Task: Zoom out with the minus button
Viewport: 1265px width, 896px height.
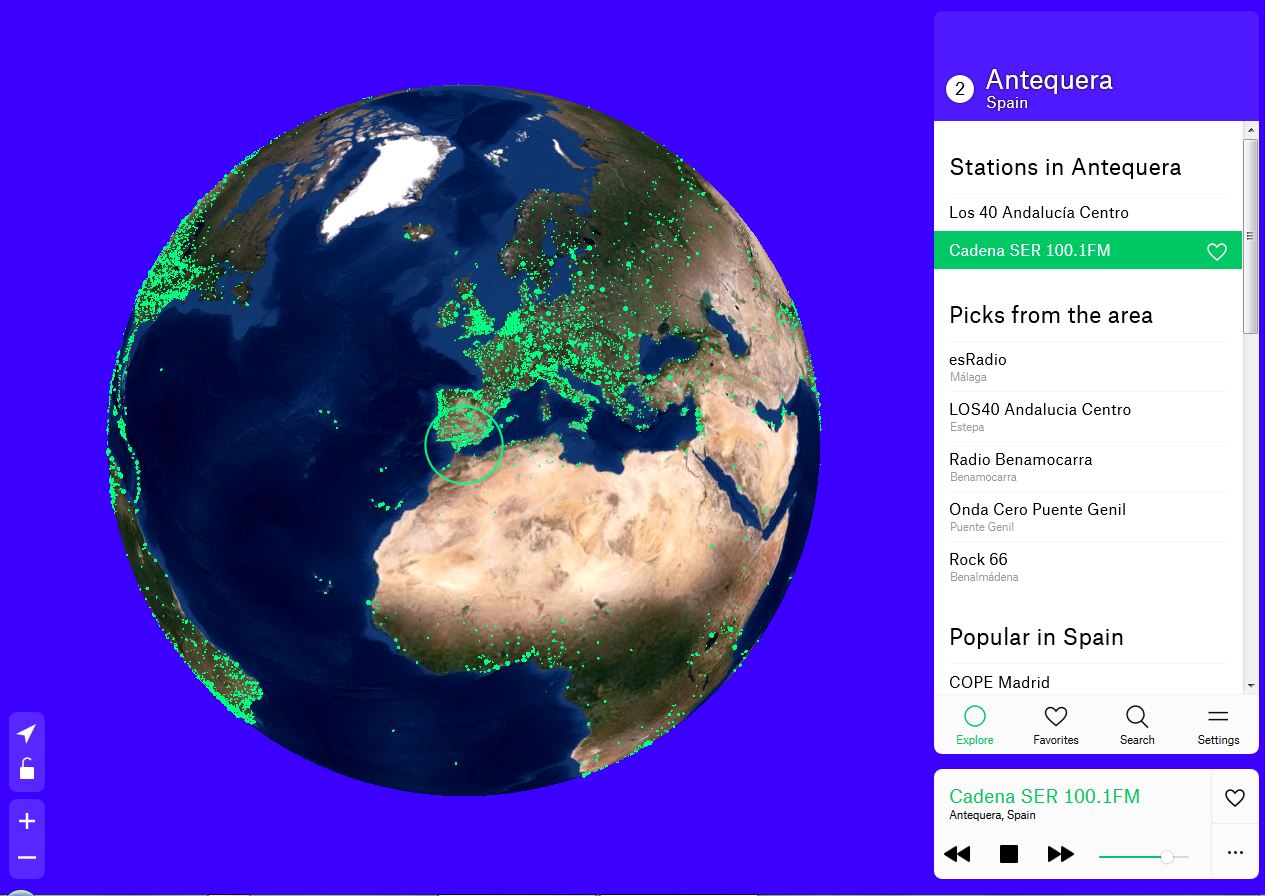Action: tap(27, 858)
